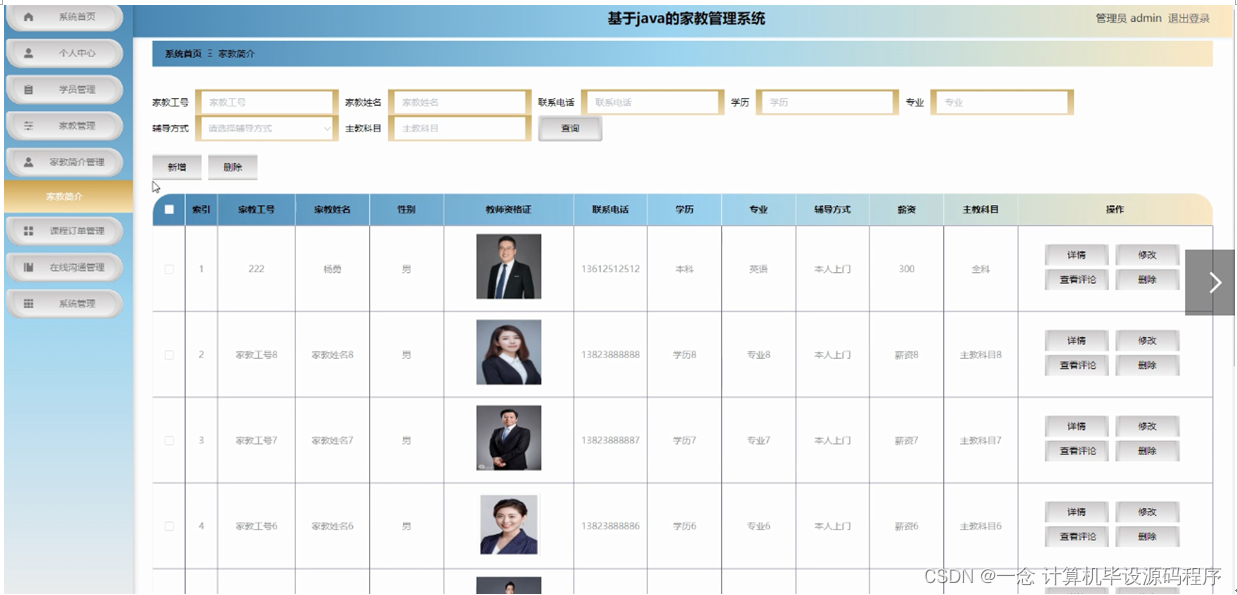Click 查看评论 for row 家教工号8
This screenshot has height=595, width=1237.
click(1076, 366)
